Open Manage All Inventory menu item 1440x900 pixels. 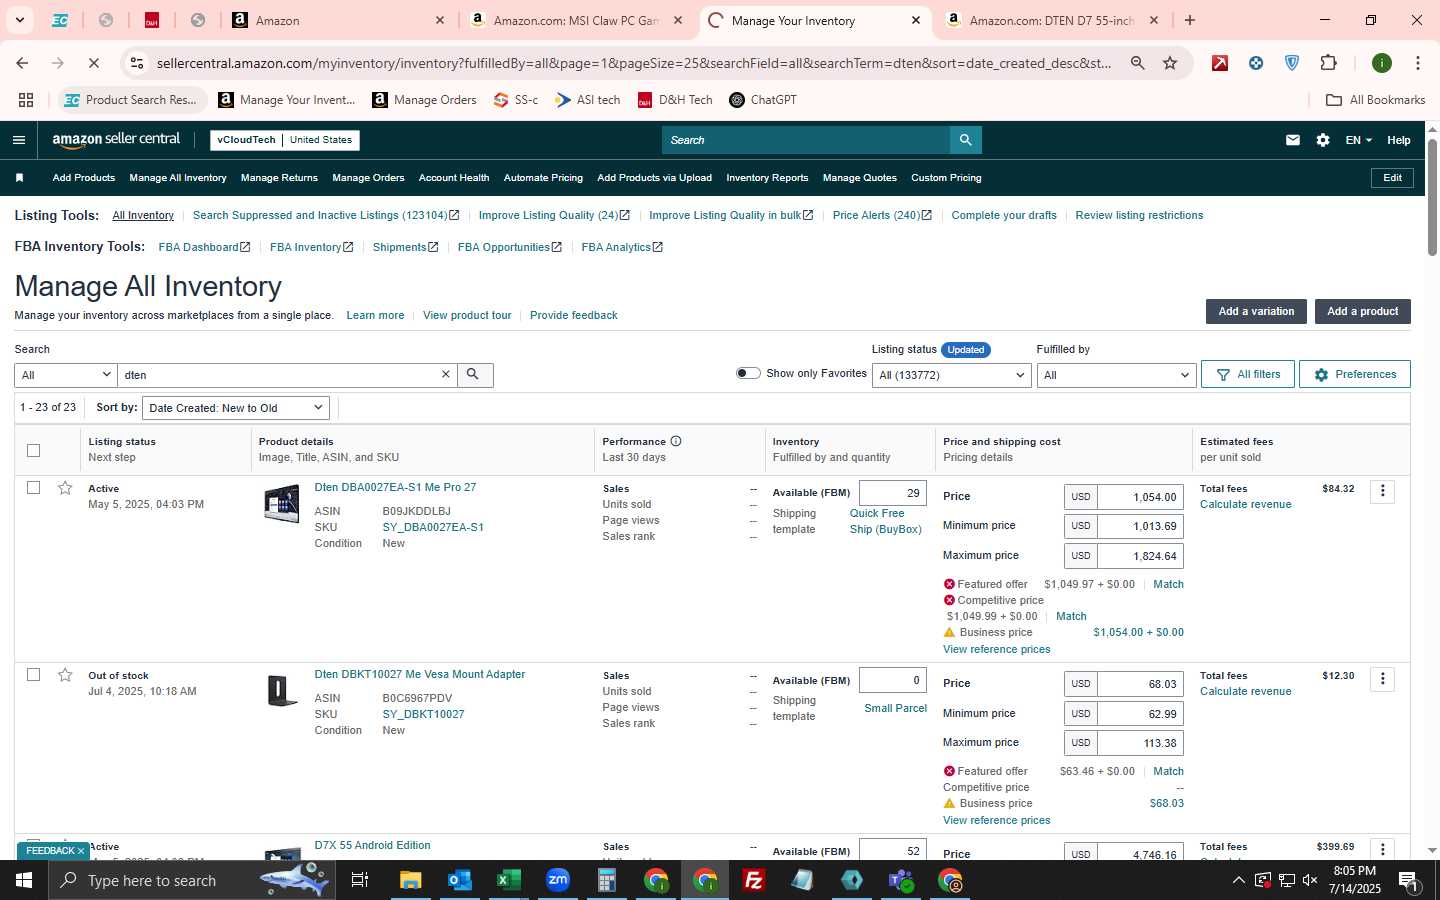(178, 178)
